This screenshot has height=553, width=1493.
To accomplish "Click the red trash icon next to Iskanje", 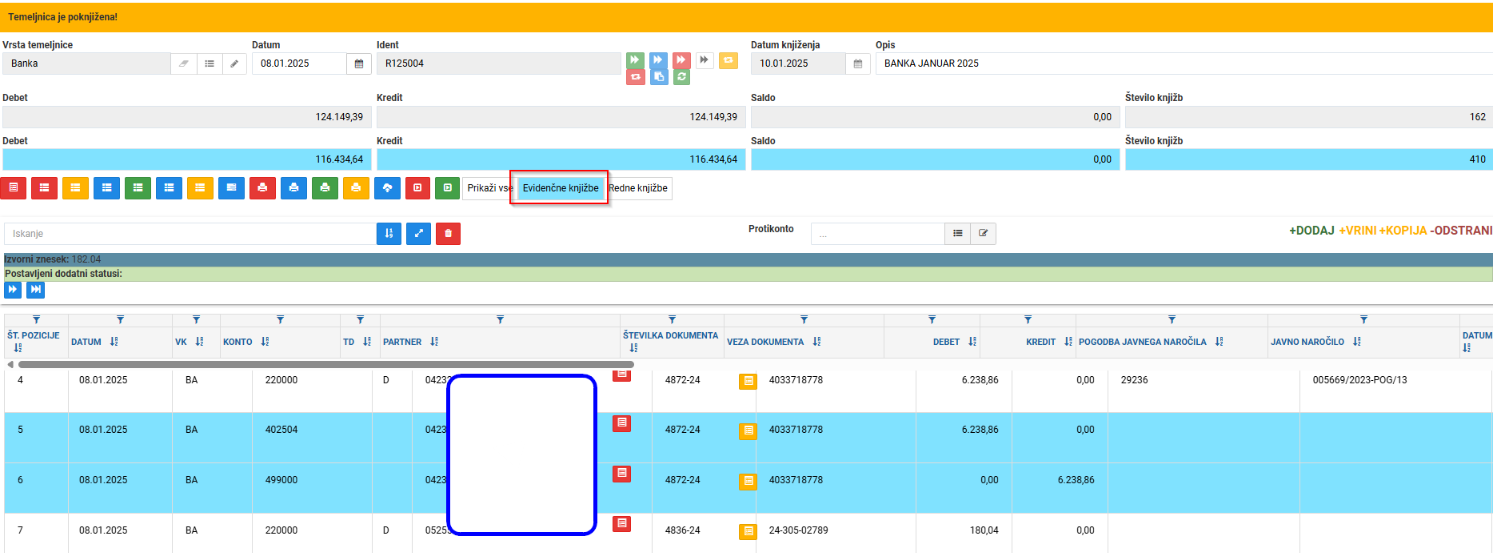I will 448,233.
